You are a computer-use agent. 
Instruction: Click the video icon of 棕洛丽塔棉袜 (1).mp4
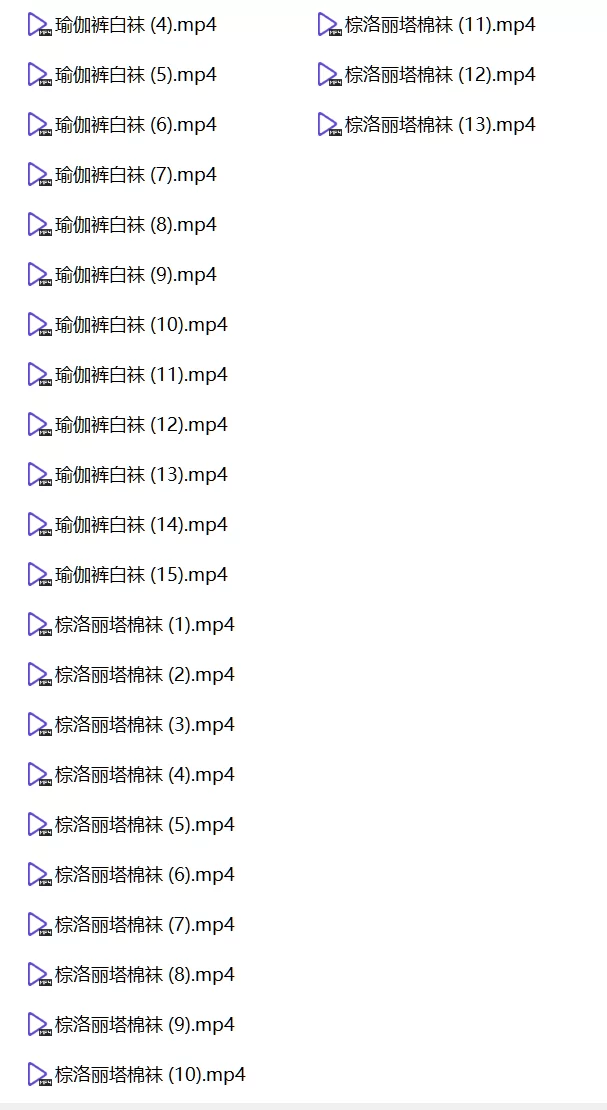click(40, 625)
